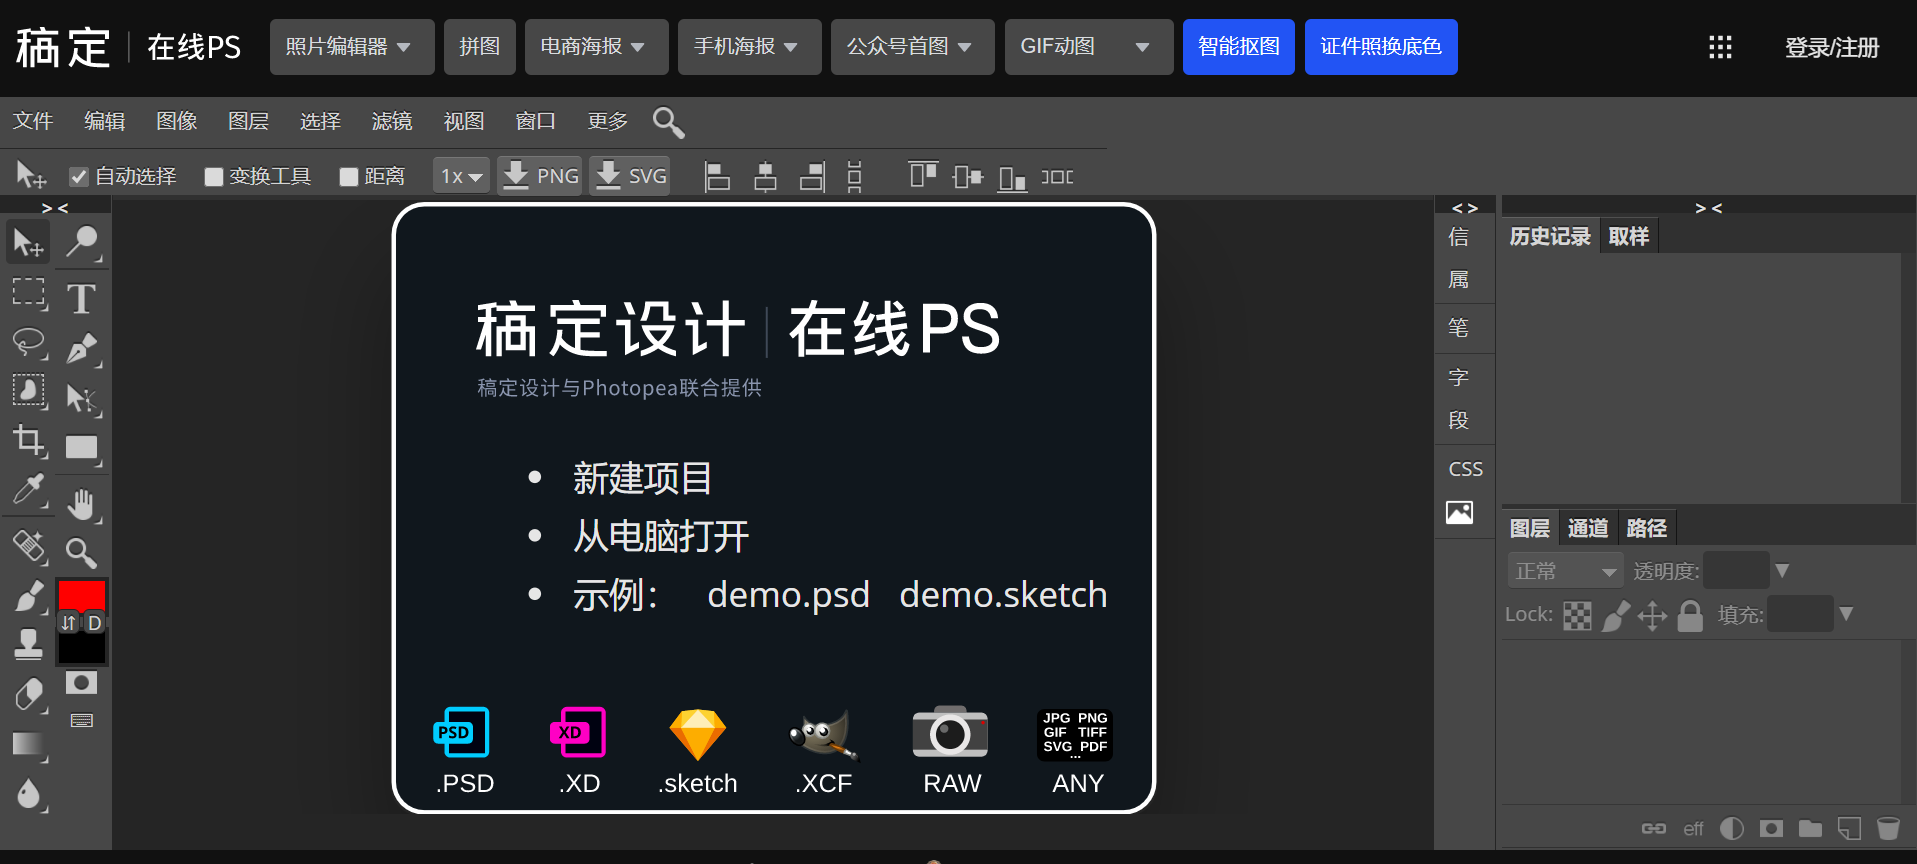Toggle the 自动选择 checkbox
This screenshot has height=864, width=1917.
click(x=78, y=177)
